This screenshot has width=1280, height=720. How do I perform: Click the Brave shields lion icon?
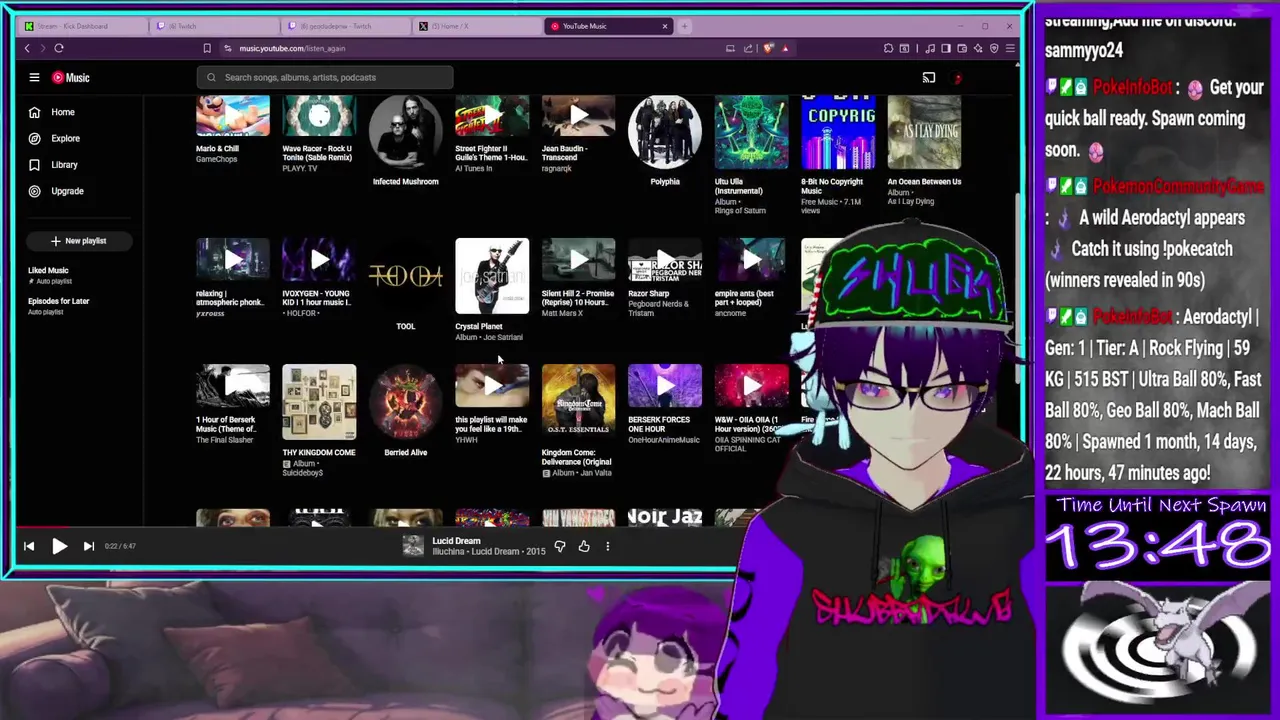pyautogui.click(x=768, y=48)
